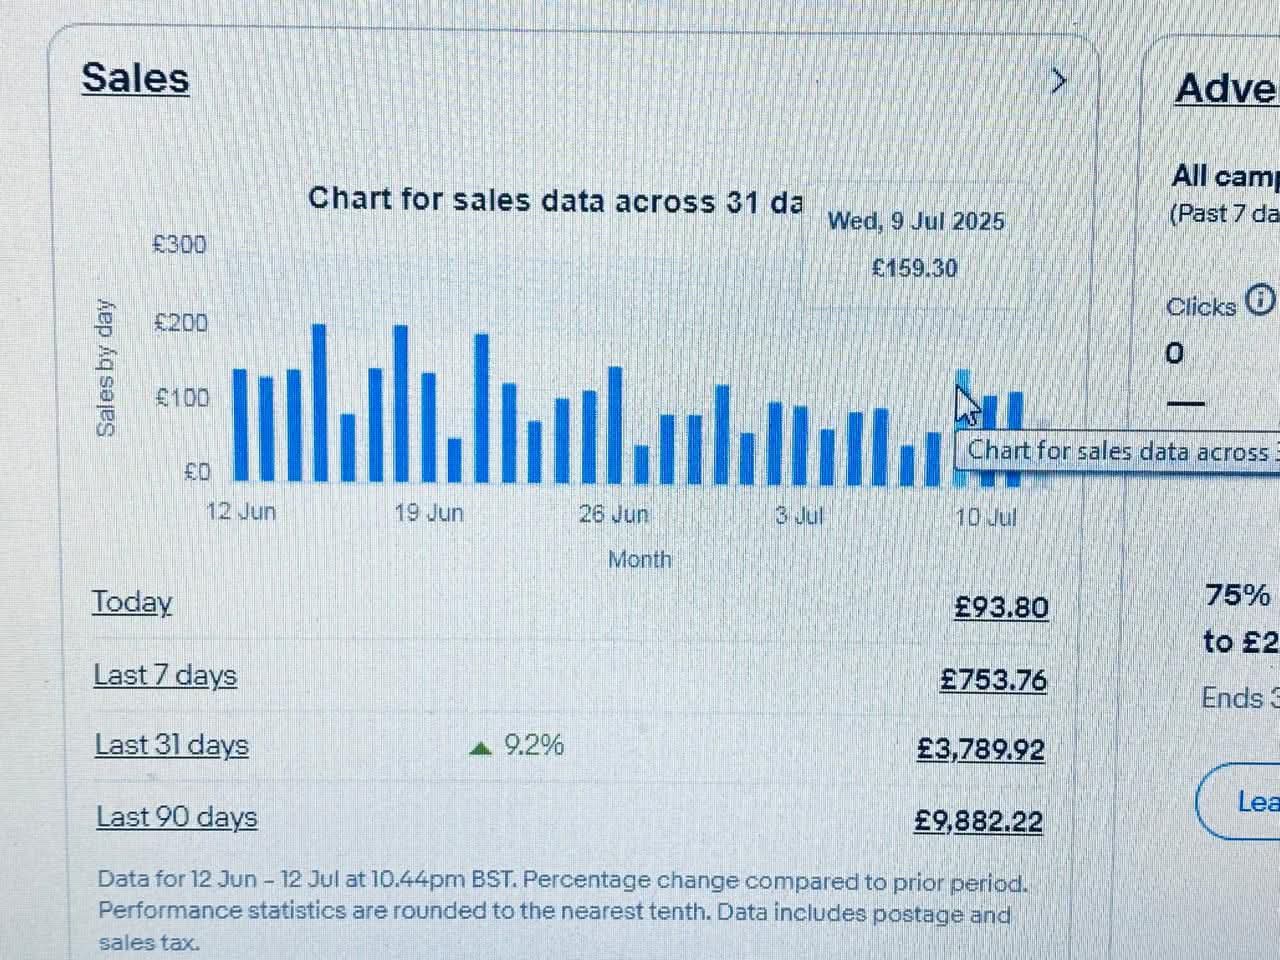
Task: Click the tall chart bar above 19 Jun
Action: [x=401, y=404]
